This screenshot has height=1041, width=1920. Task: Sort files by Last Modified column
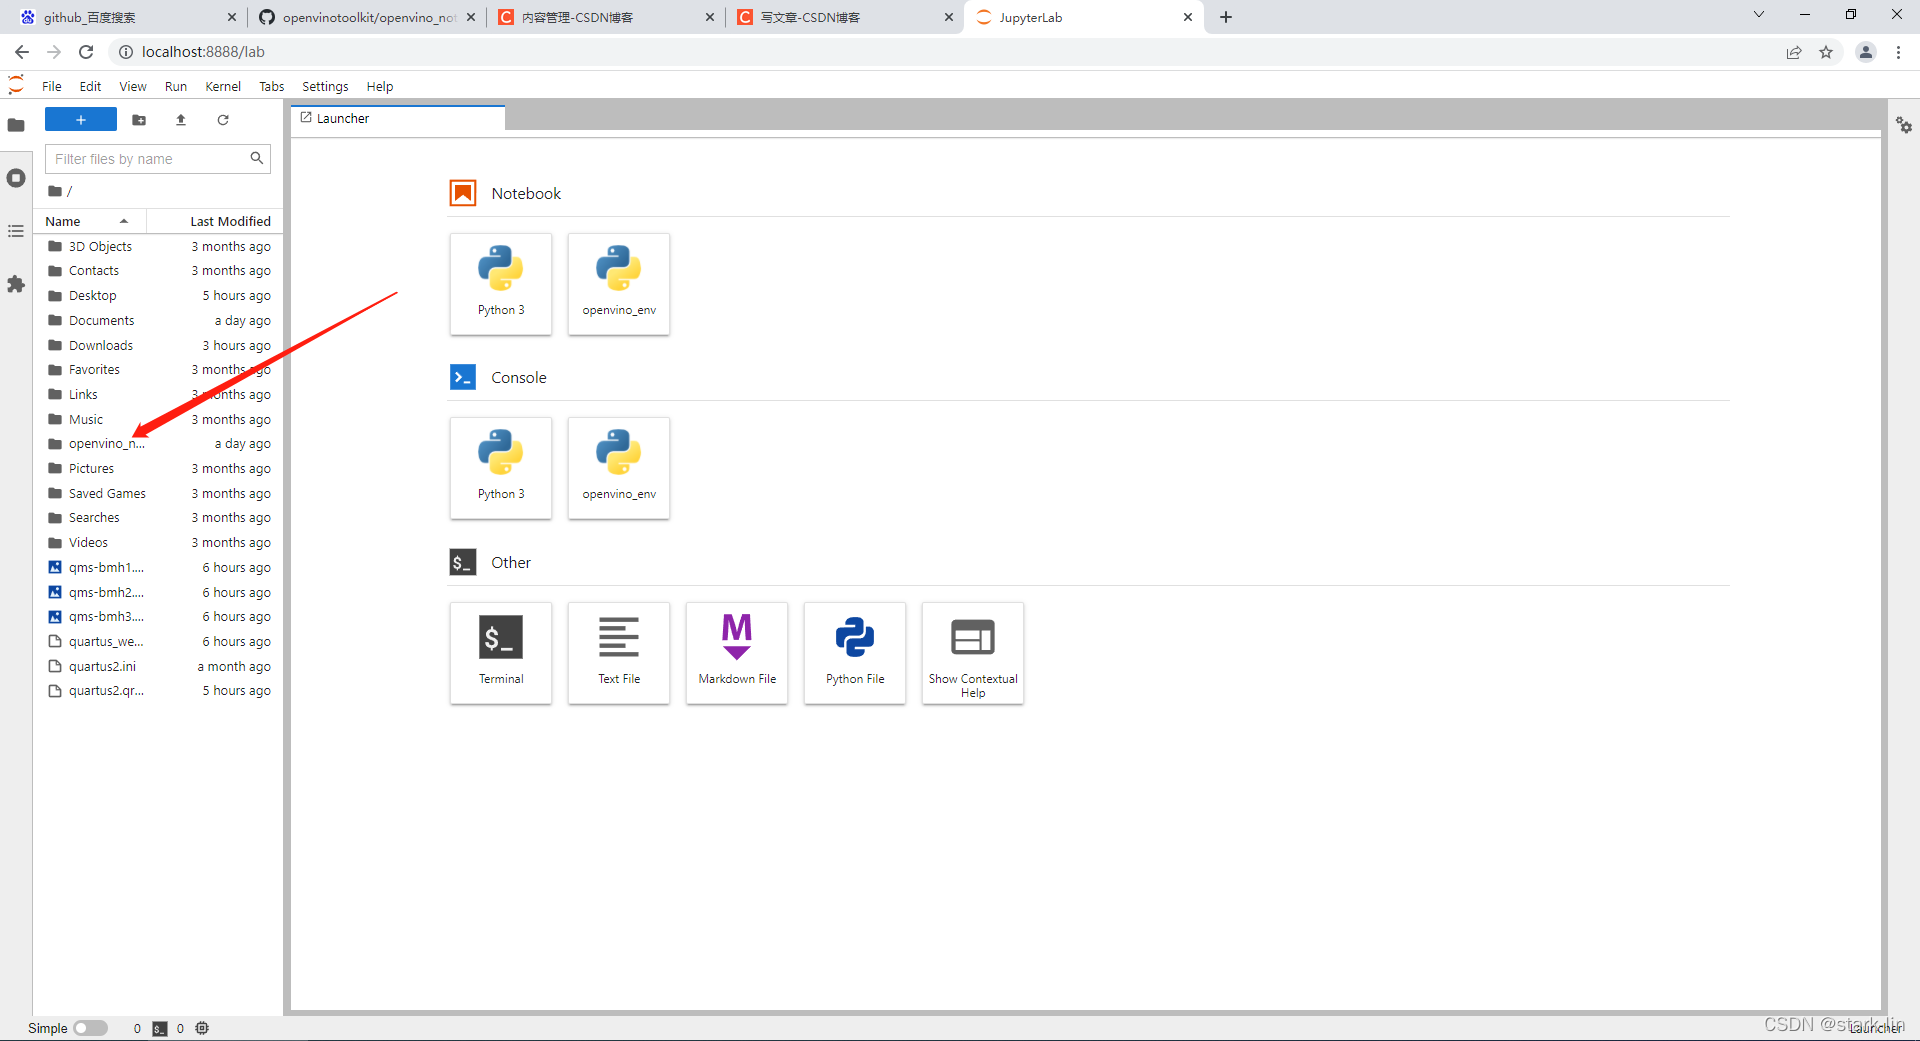pos(215,221)
